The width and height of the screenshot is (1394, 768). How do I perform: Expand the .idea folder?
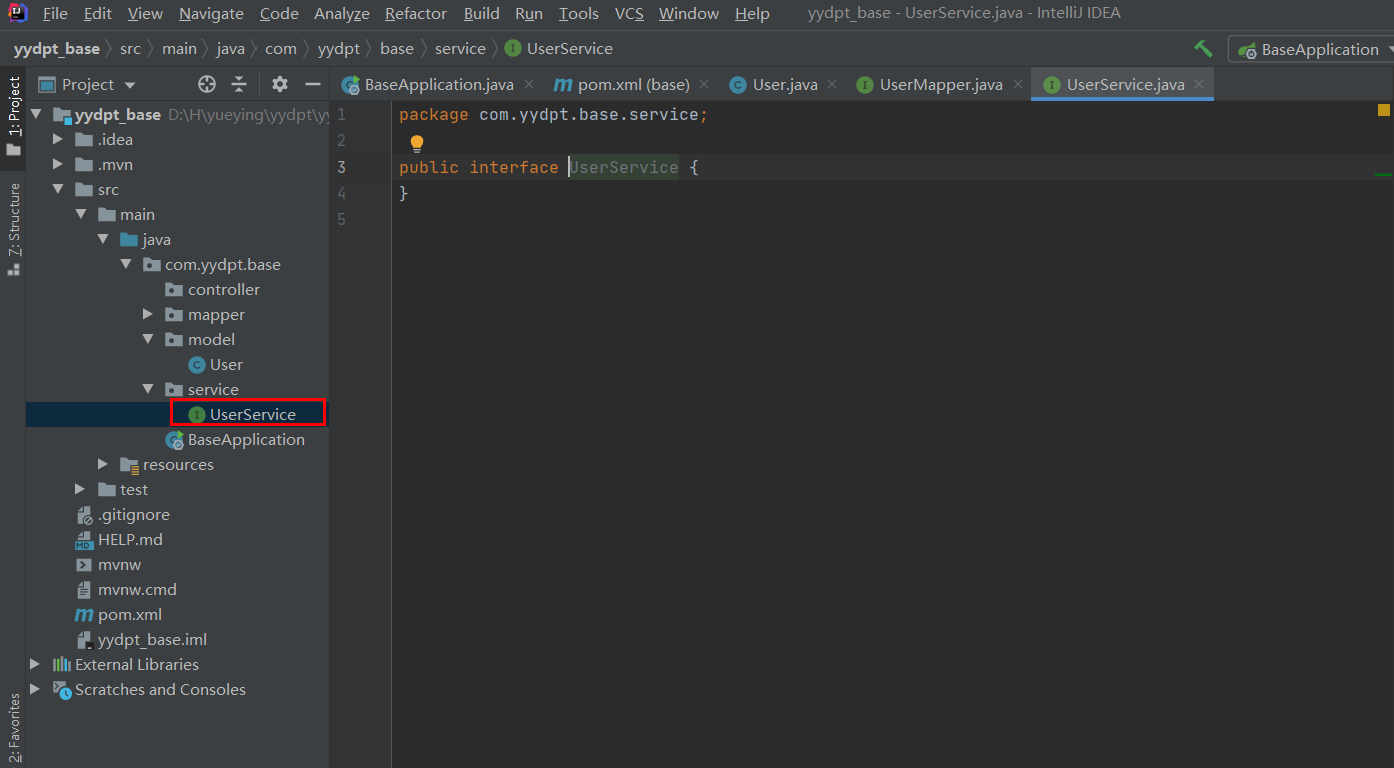pos(59,139)
